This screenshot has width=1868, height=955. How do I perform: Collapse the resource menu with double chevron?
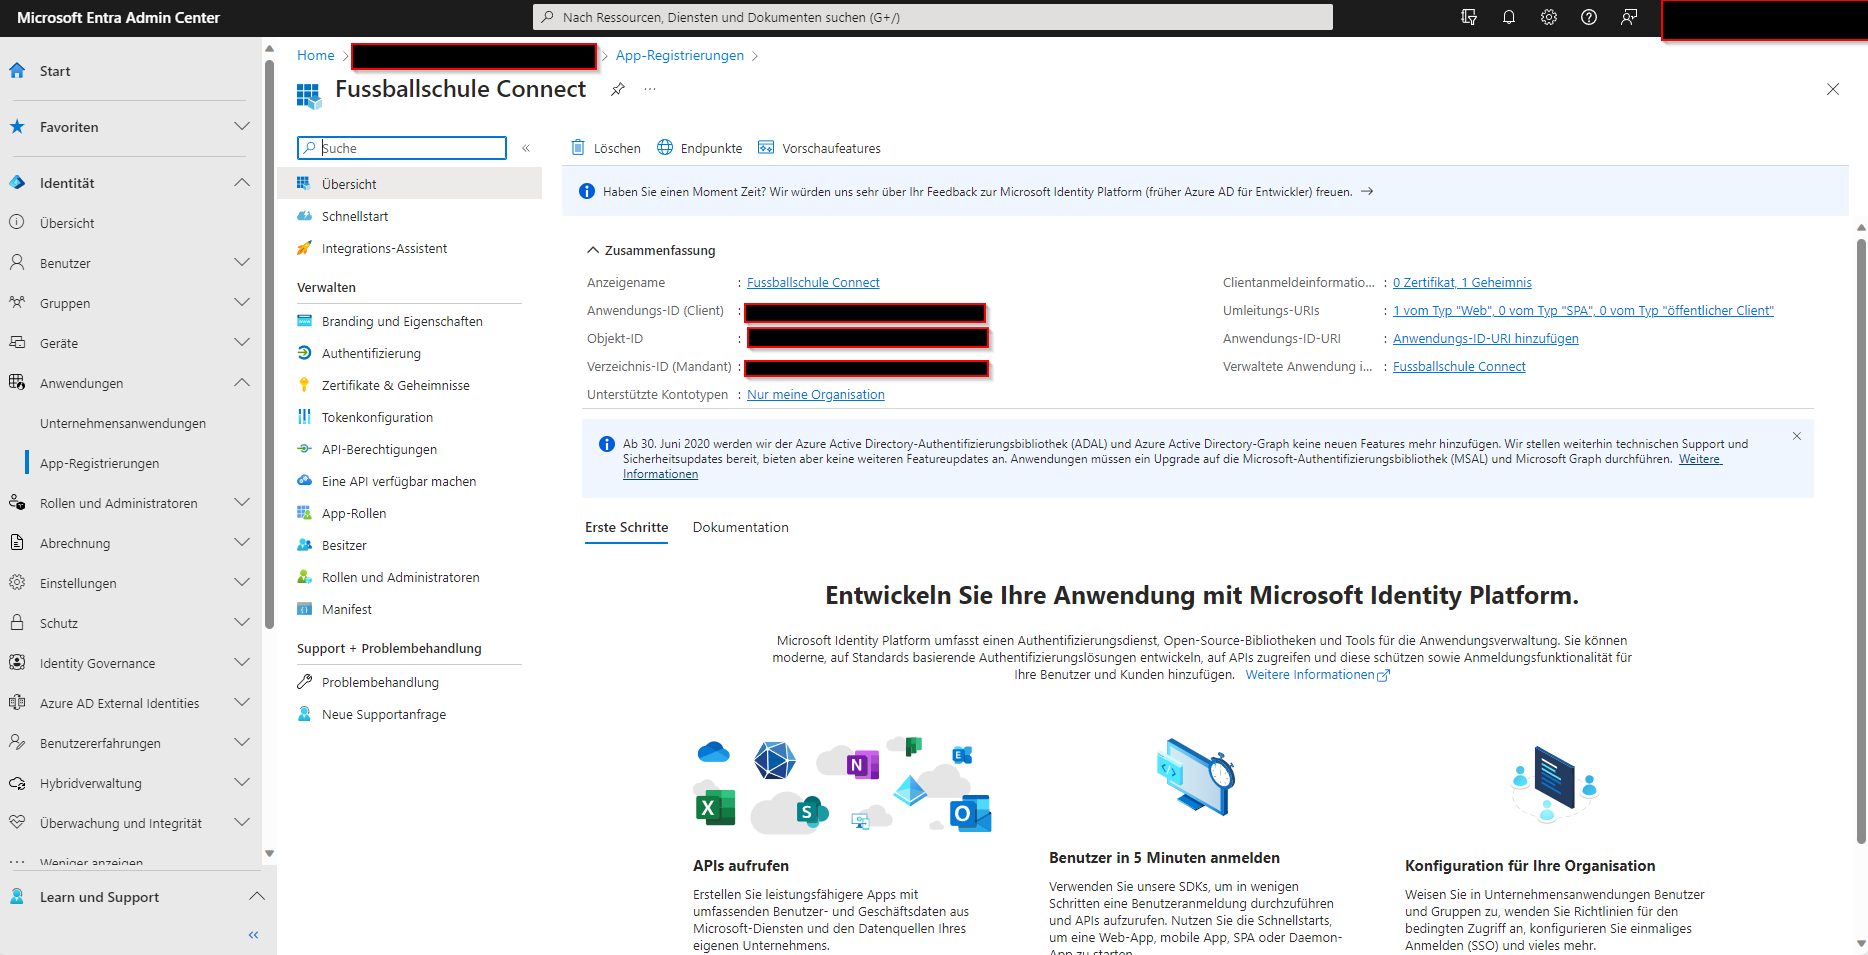click(x=526, y=148)
